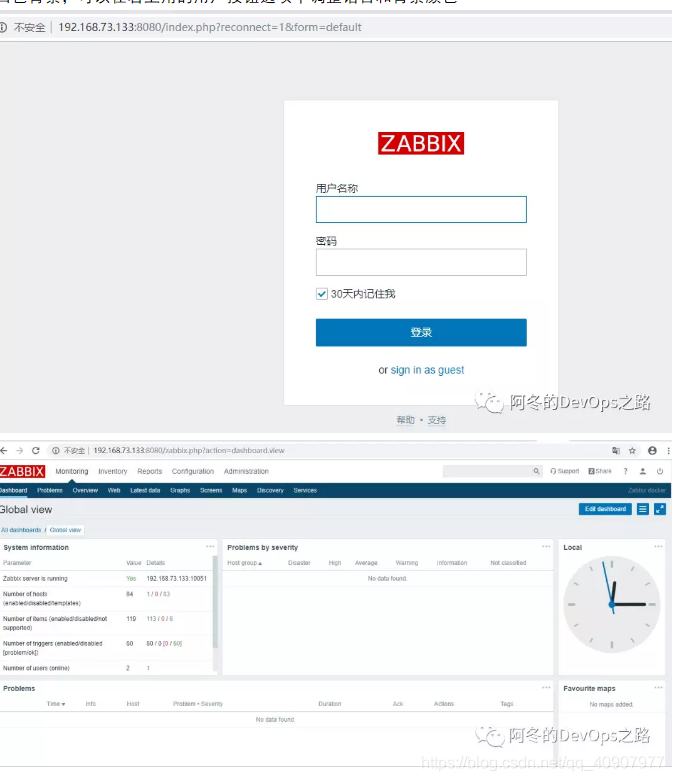Switch to the Web submenu tab
674x781 pixels.
click(x=114, y=491)
